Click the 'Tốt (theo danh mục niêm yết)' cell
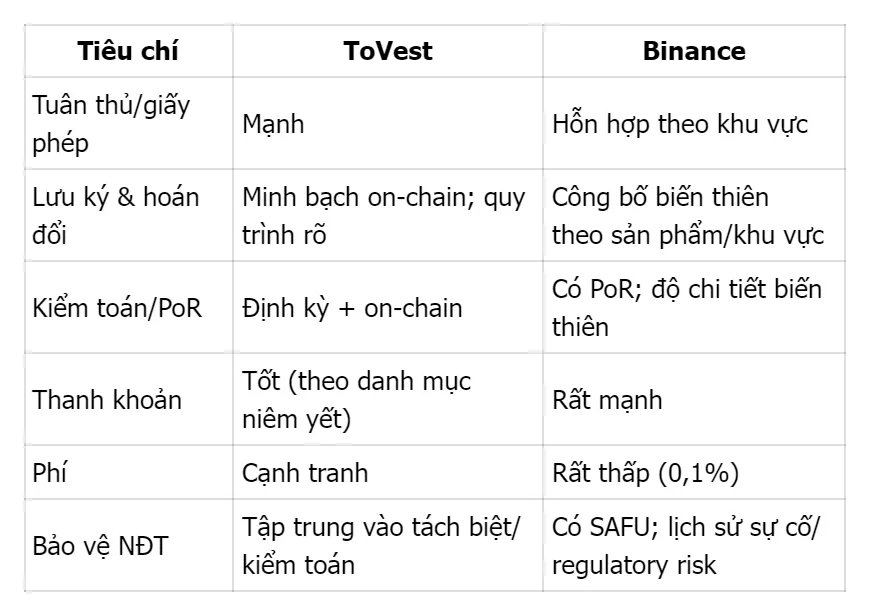The width and height of the screenshot is (870, 616). (357, 399)
